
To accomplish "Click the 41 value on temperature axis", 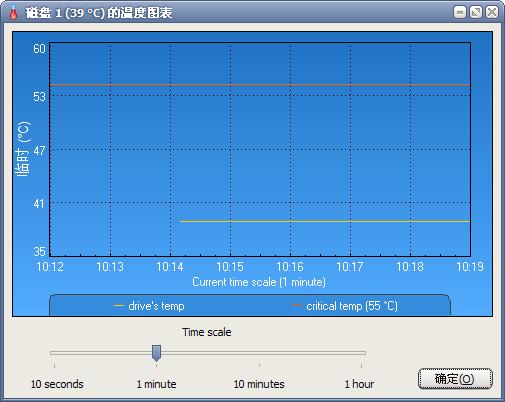I will click(39, 203).
